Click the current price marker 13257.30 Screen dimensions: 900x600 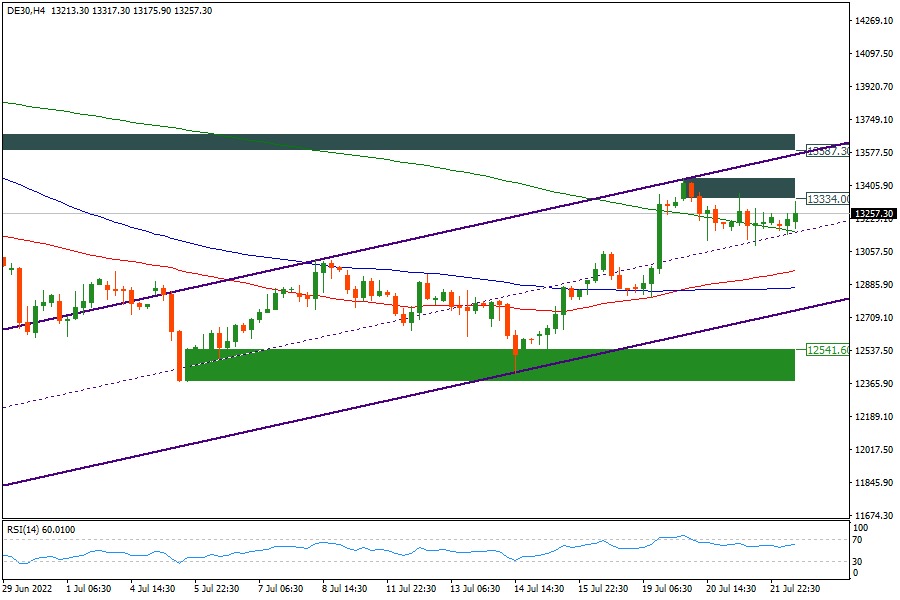[873, 214]
